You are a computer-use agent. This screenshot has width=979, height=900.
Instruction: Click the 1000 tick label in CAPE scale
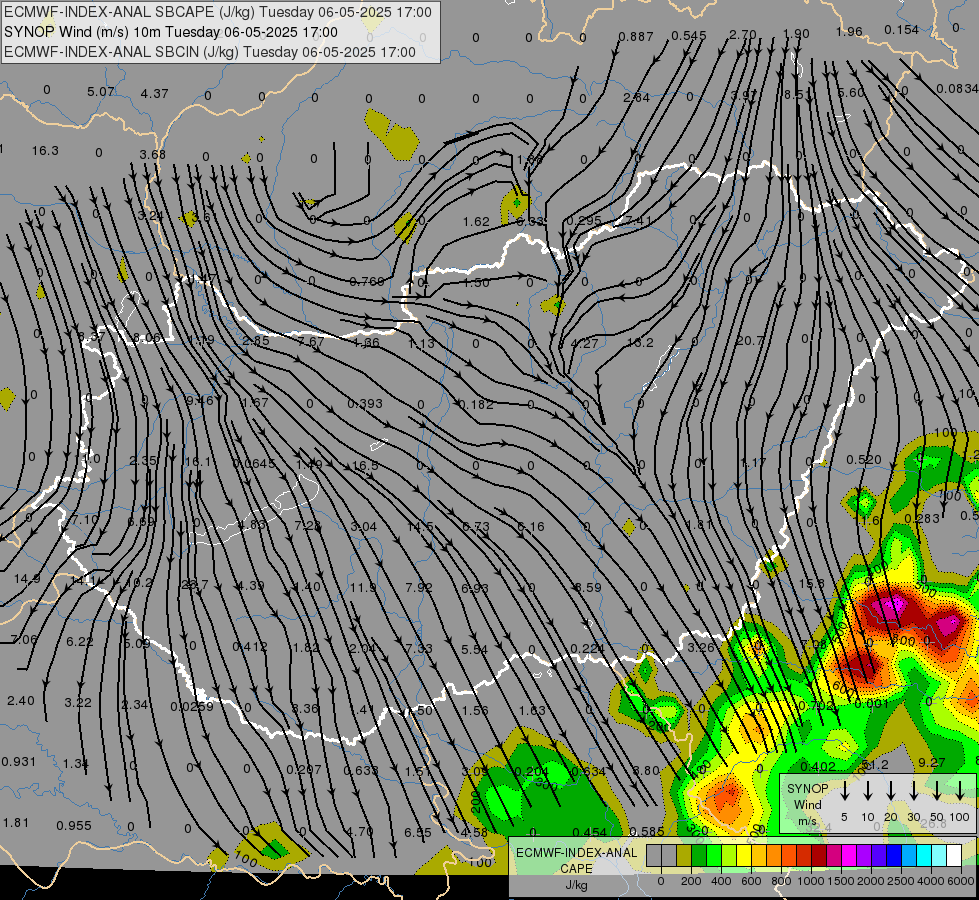(811, 881)
